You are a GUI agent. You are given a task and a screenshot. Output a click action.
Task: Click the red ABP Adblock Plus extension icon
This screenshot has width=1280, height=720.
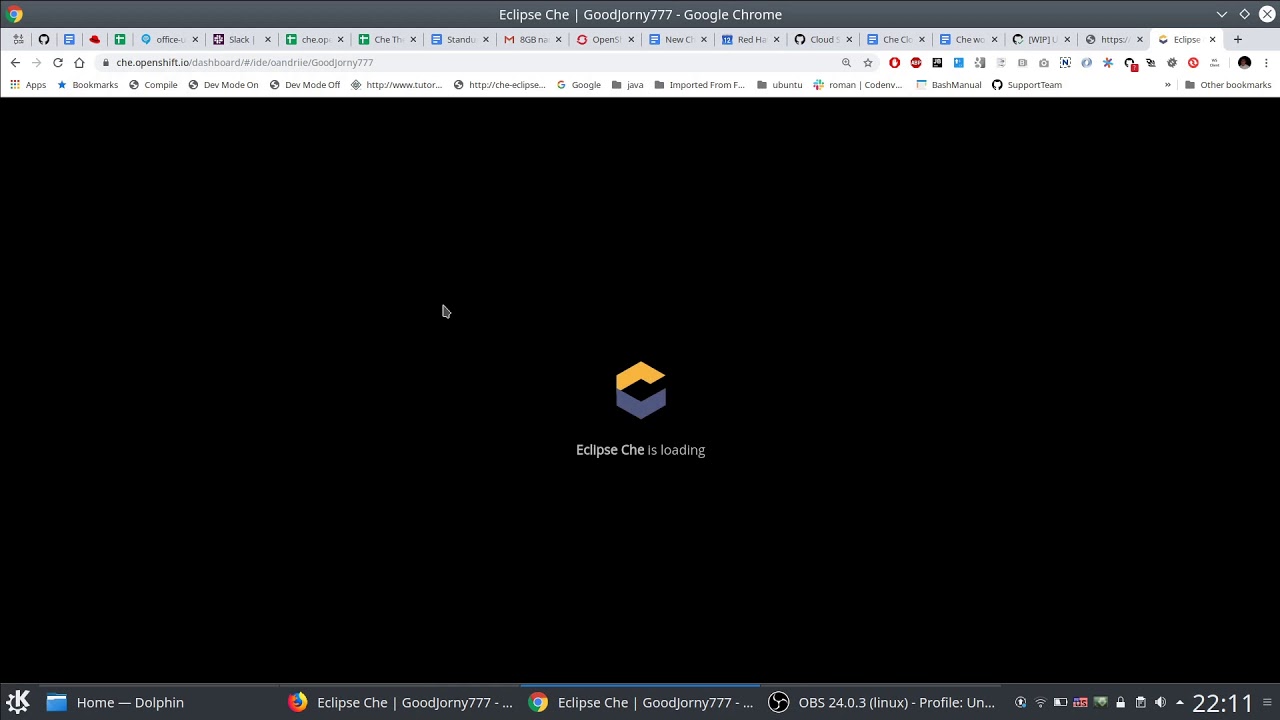point(916,62)
